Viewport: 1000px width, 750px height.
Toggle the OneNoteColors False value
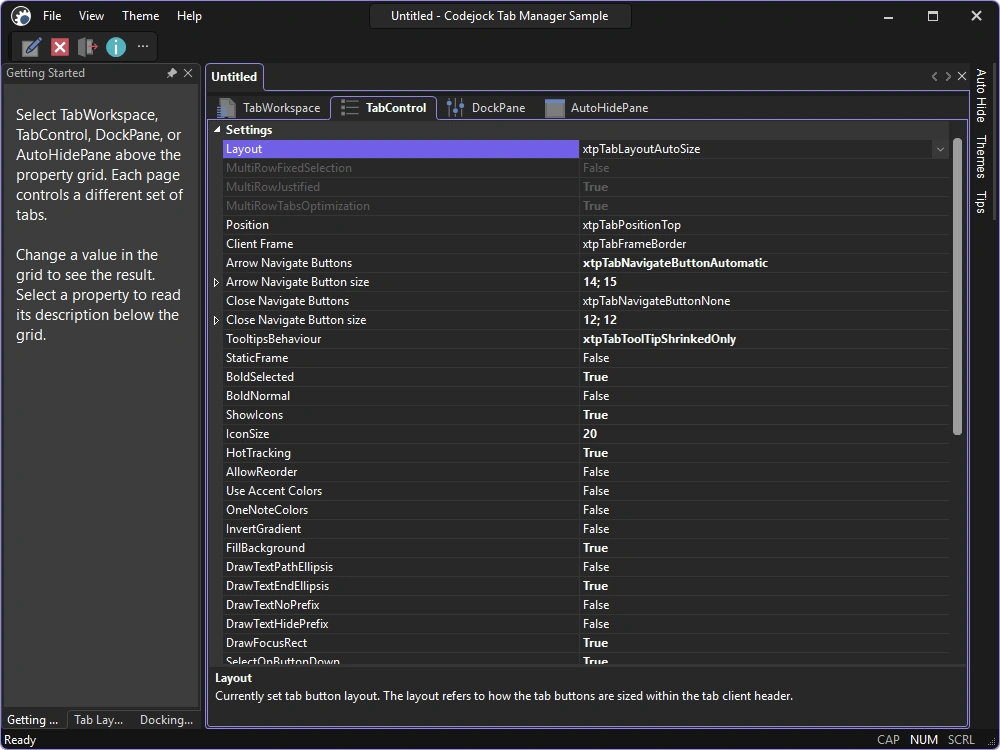click(596, 510)
